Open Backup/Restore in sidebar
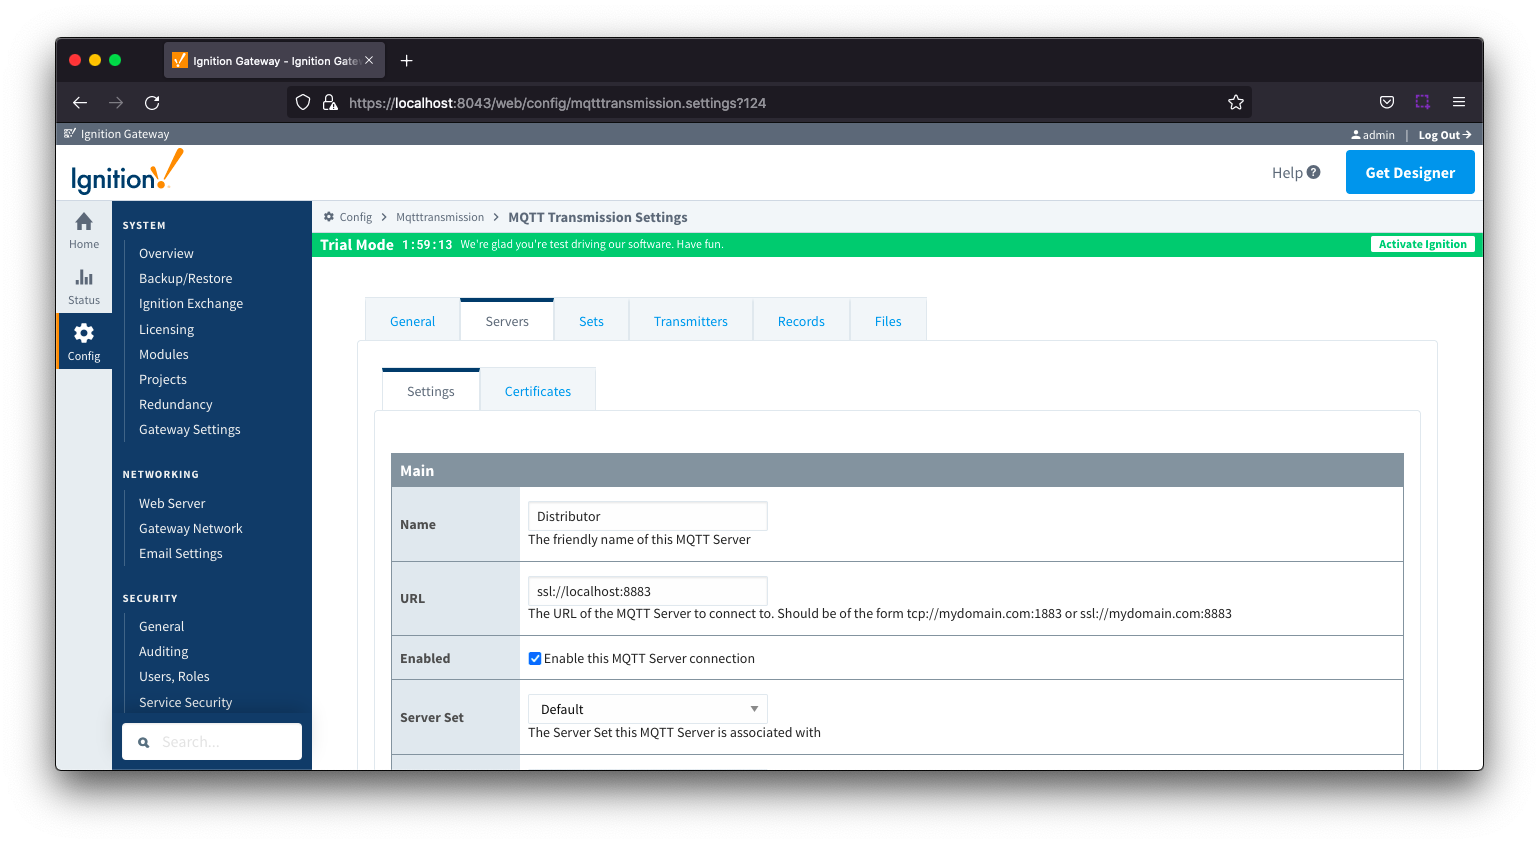This screenshot has width=1539, height=844. pos(185,278)
